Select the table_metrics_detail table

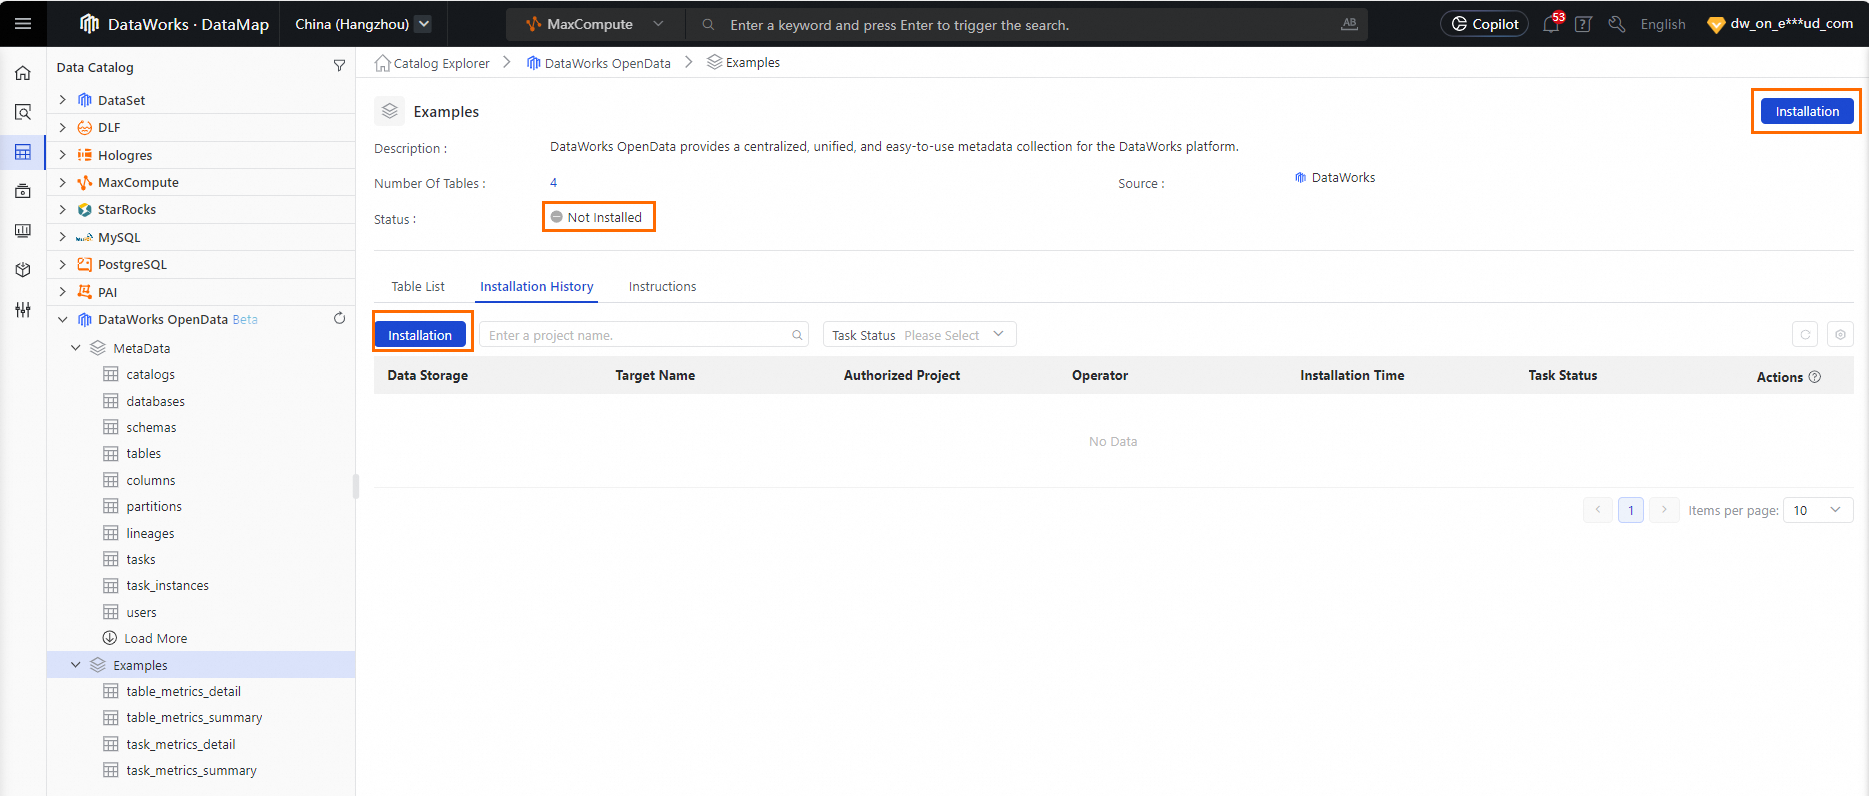click(x=183, y=691)
